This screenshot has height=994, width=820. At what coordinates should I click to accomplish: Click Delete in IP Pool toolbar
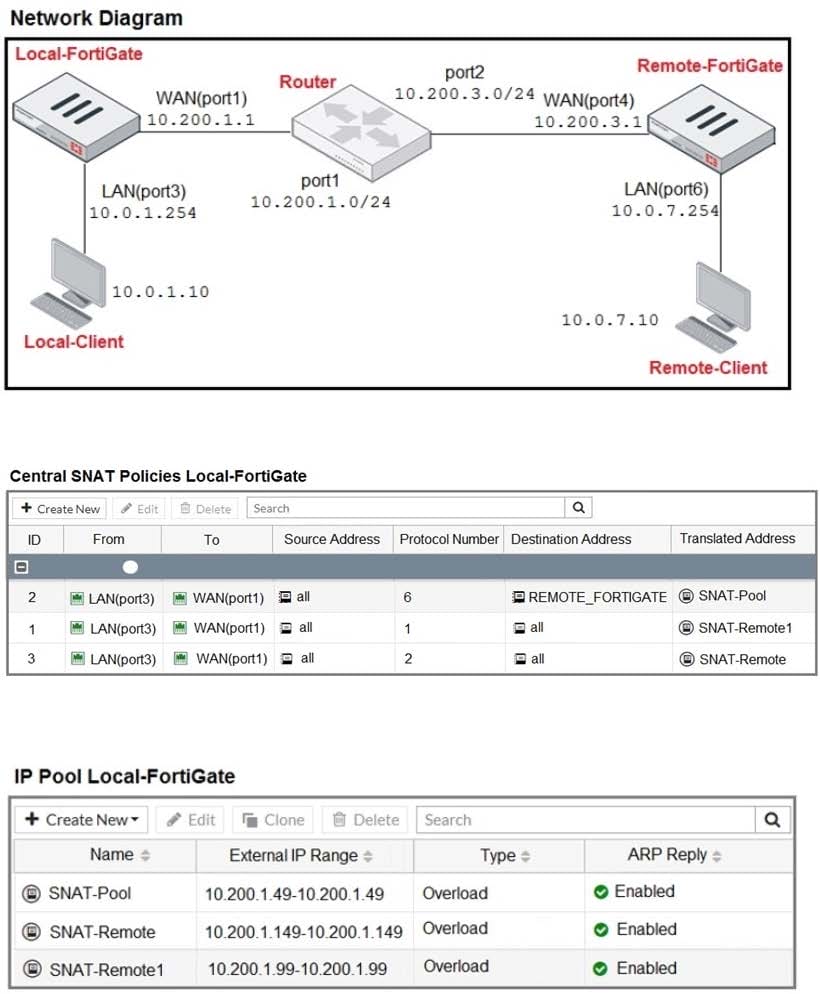(366, 820)
